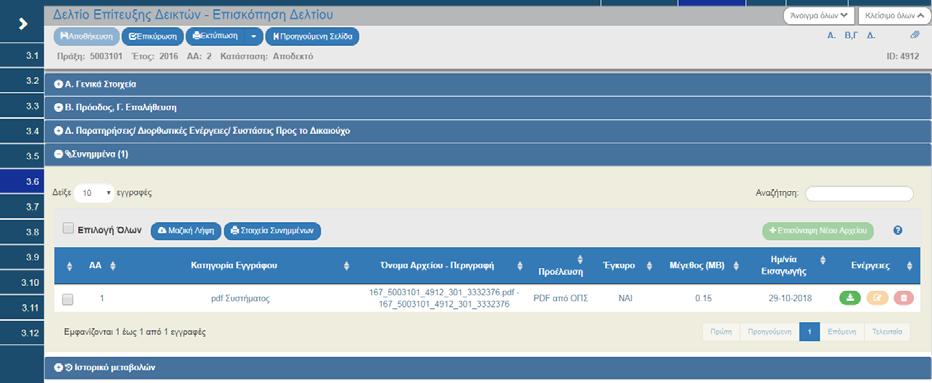Screen dimensions: 932x383
Task: Go to sidebar item 3.8
Action: point(22,232)
